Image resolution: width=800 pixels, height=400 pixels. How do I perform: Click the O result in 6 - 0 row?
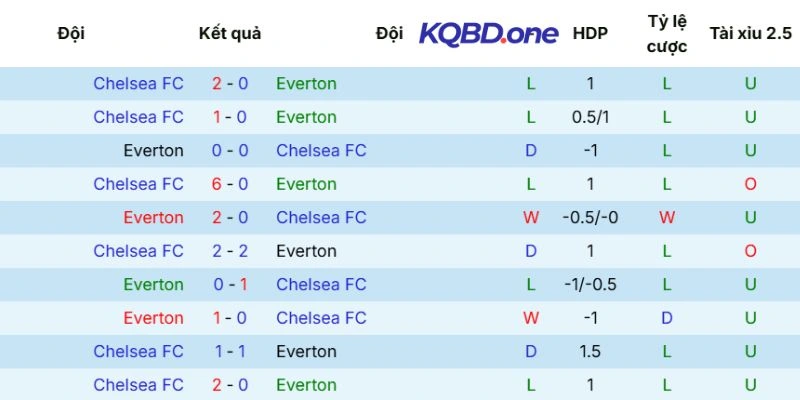click(x=750, y=184)
